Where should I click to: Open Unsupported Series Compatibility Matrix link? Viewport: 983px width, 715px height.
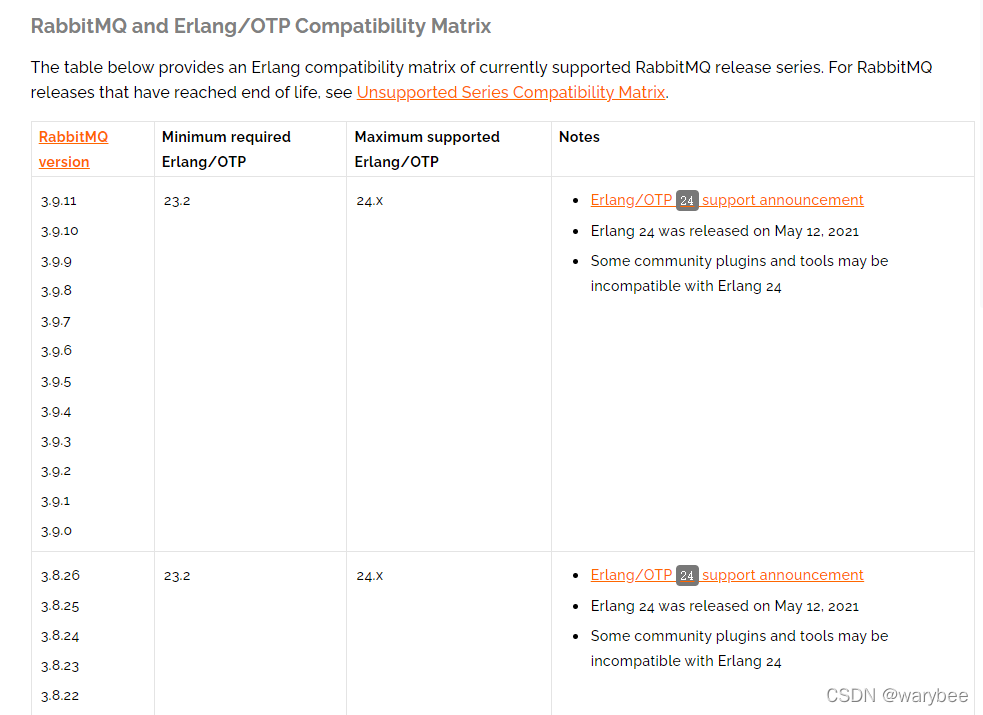click(511, 92)
